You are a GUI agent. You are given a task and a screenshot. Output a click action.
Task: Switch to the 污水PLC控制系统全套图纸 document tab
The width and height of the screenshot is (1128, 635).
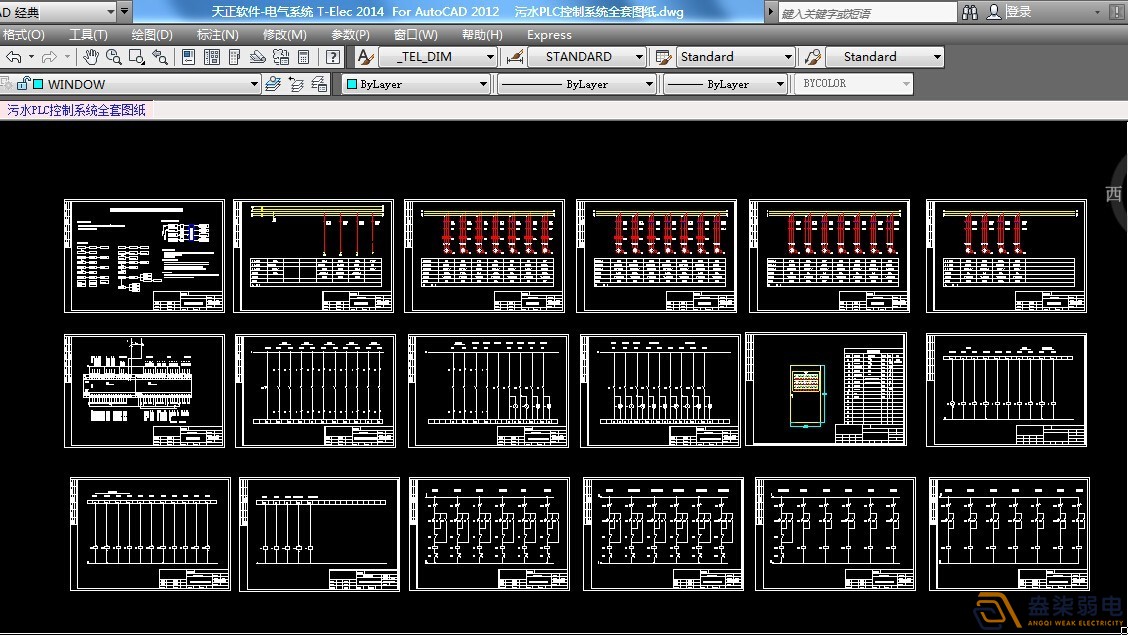(x=77, y=110)
